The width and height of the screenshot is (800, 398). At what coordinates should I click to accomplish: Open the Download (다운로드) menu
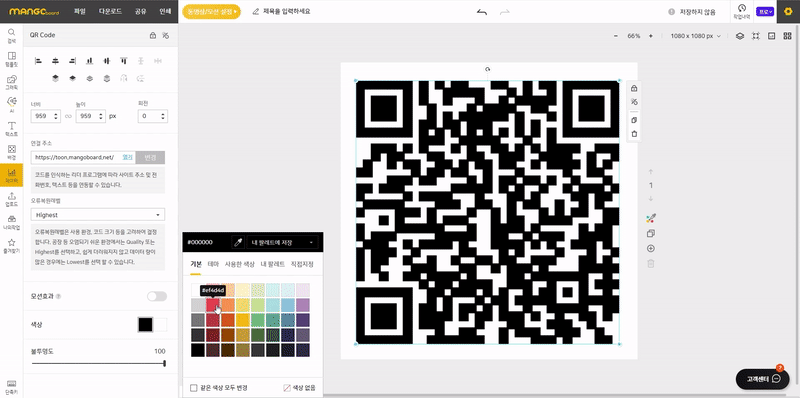110,11
